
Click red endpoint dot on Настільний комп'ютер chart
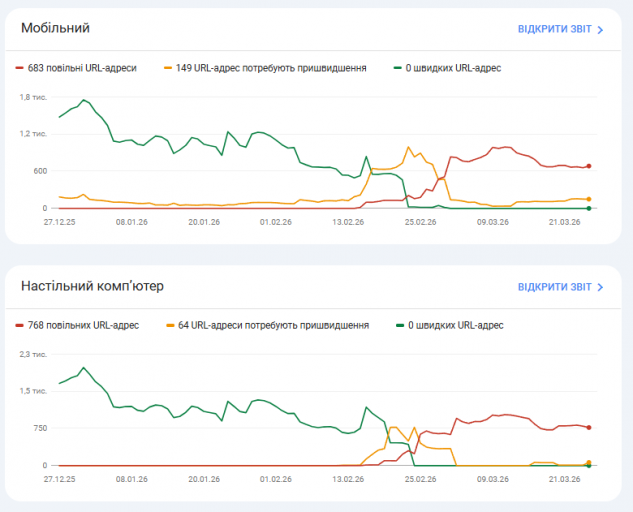click(589, 427)
